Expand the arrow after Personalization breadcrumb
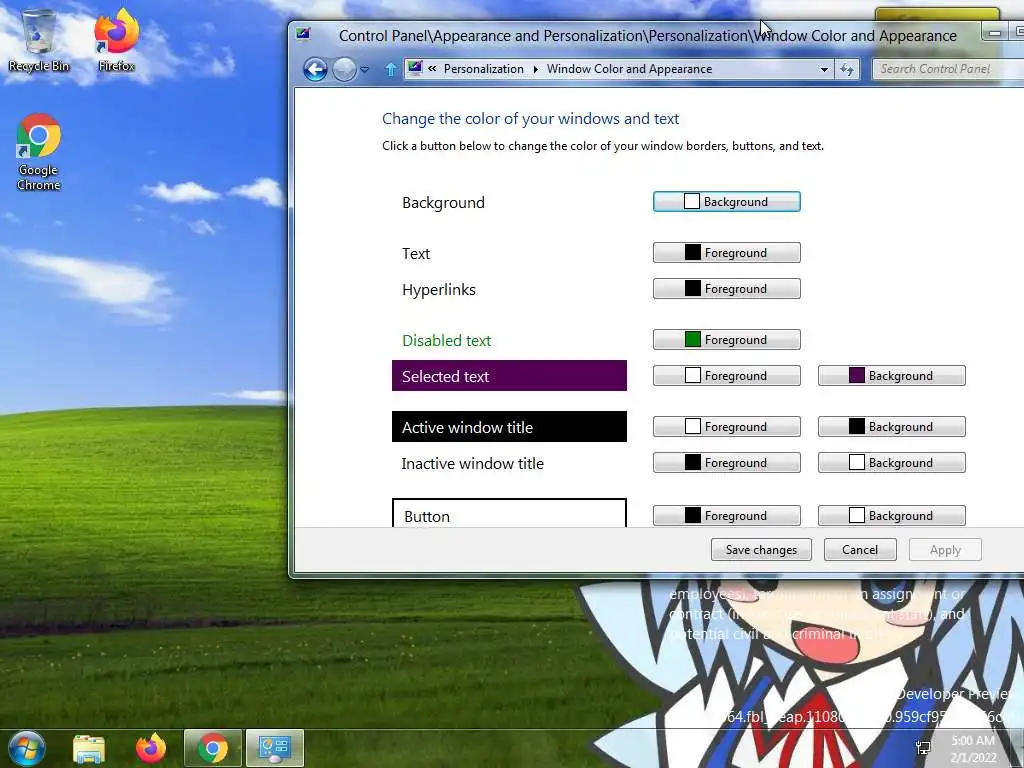 (x=536, y=69)
